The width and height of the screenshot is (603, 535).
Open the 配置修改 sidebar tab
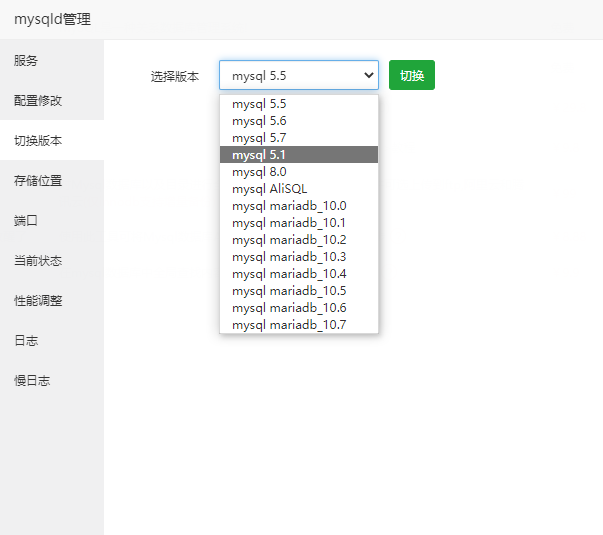click(52, 100)
